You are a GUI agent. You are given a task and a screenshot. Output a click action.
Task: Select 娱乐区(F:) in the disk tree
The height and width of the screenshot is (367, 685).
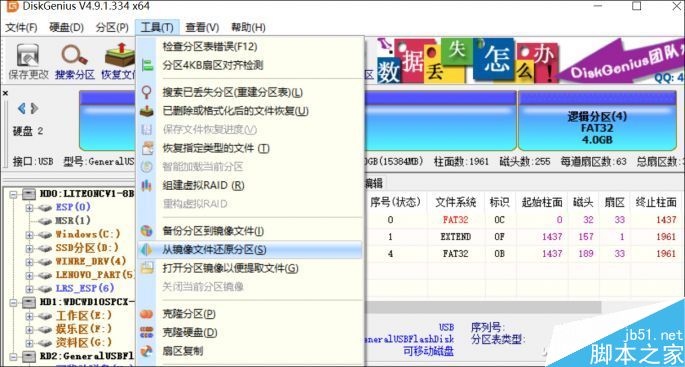click(84, 329)
